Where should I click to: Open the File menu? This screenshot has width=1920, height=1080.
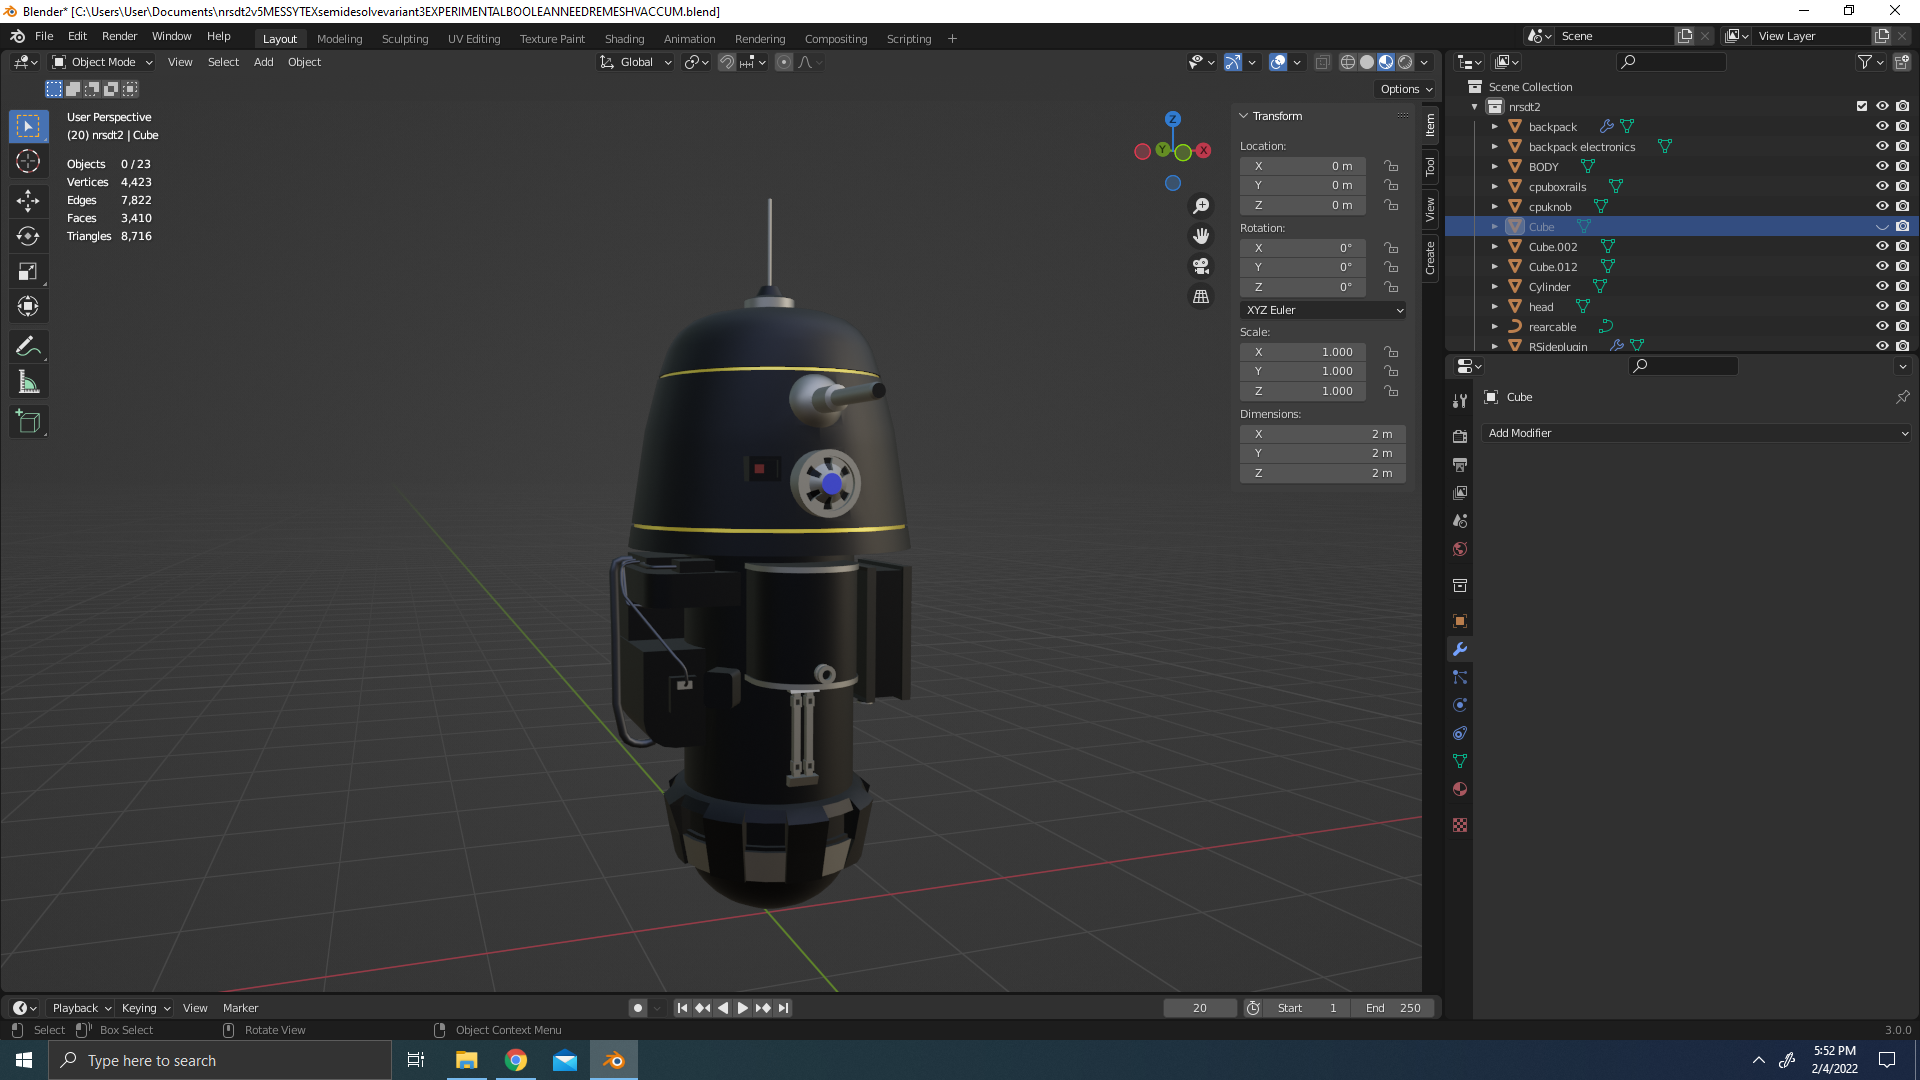(44, 36)
